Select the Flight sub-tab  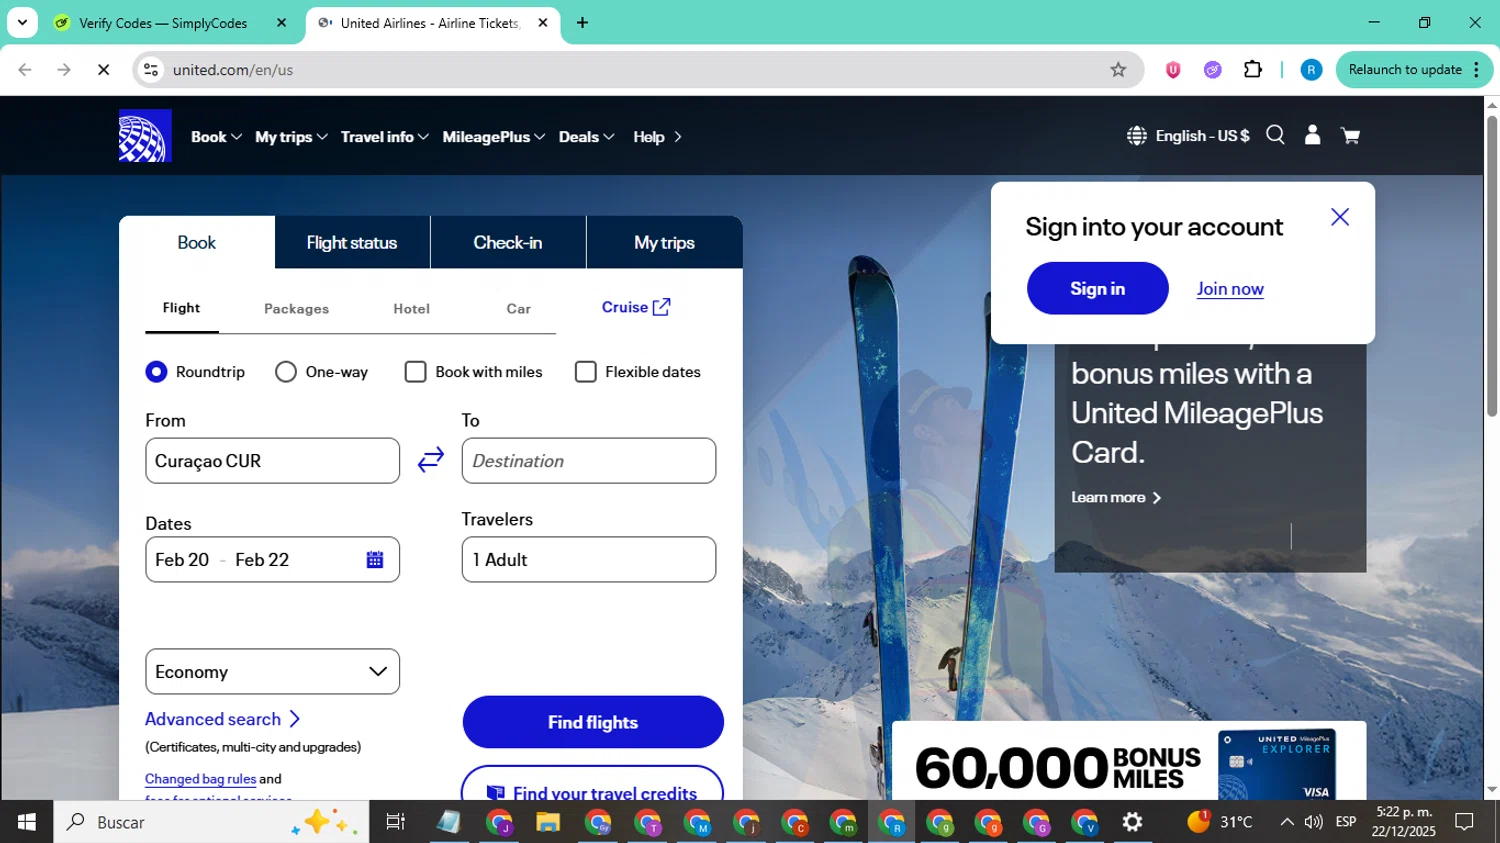click(x=181, y=308)
